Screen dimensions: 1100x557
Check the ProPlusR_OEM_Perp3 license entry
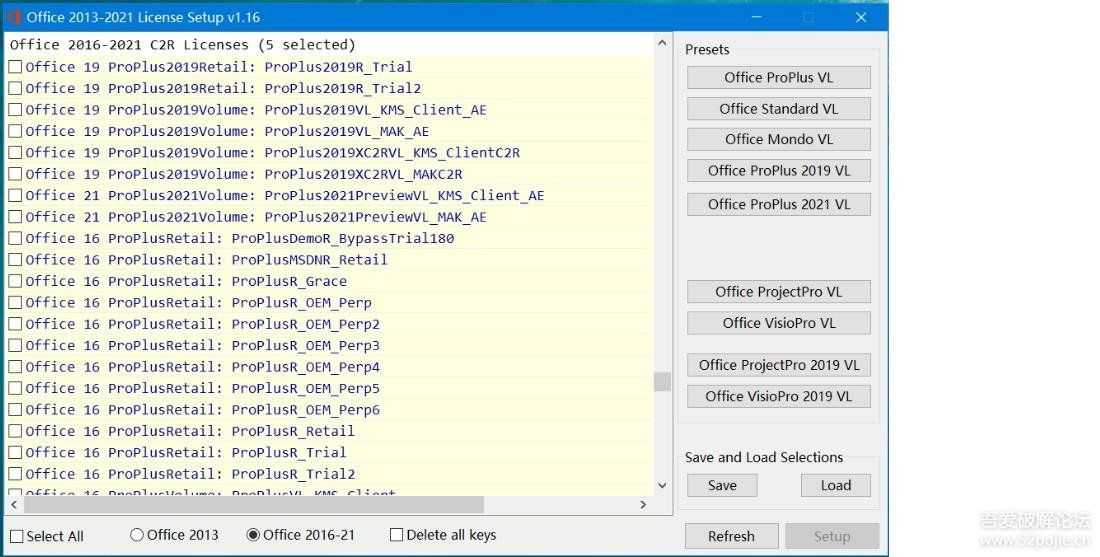click(15, 345)
